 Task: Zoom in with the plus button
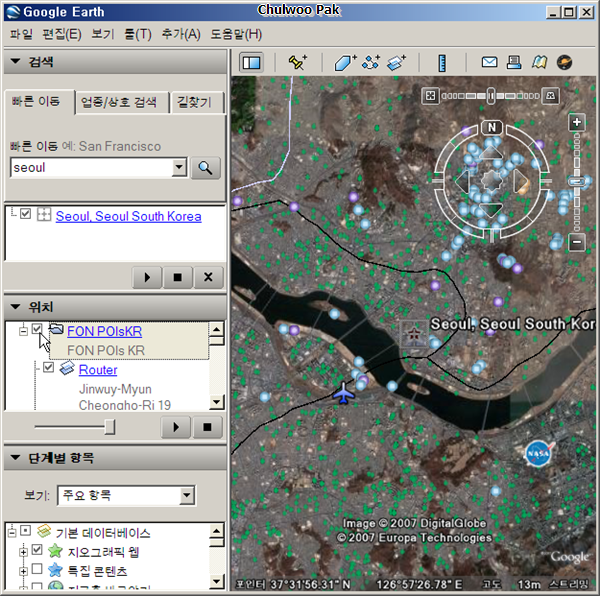(x=577, y=122)
